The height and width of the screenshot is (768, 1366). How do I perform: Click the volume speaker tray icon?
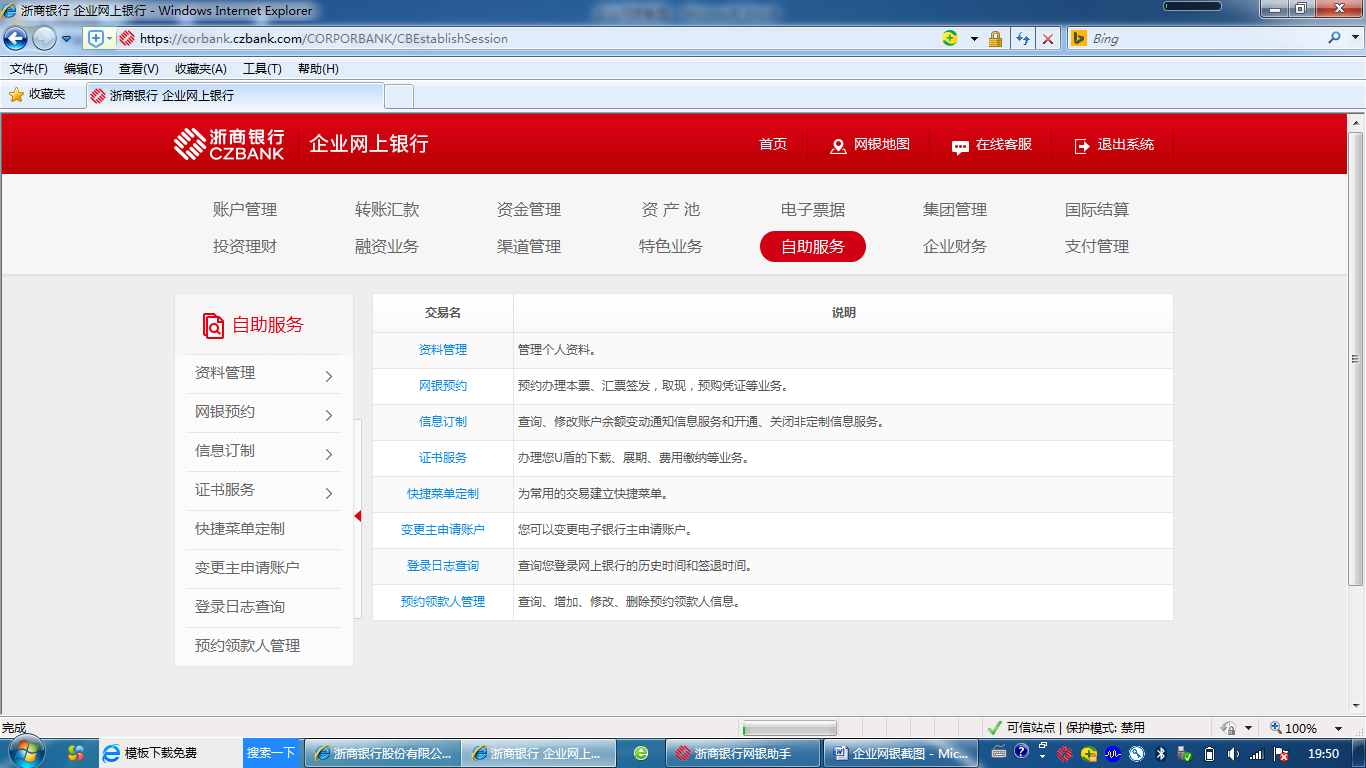[x=1233, y=754]
